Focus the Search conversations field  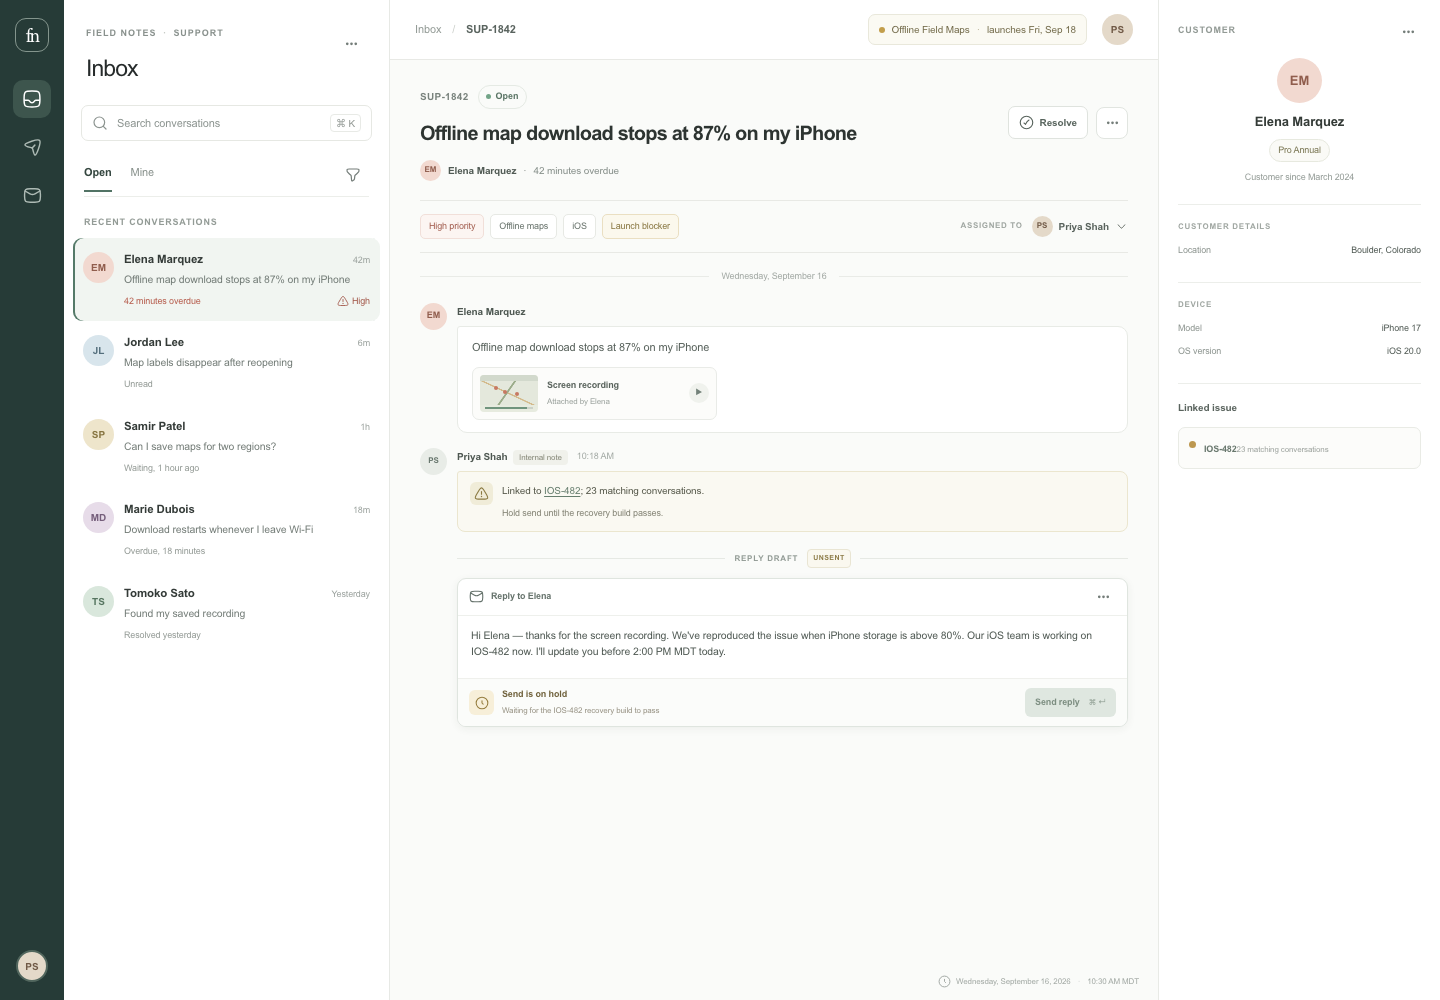coord(226,123)
